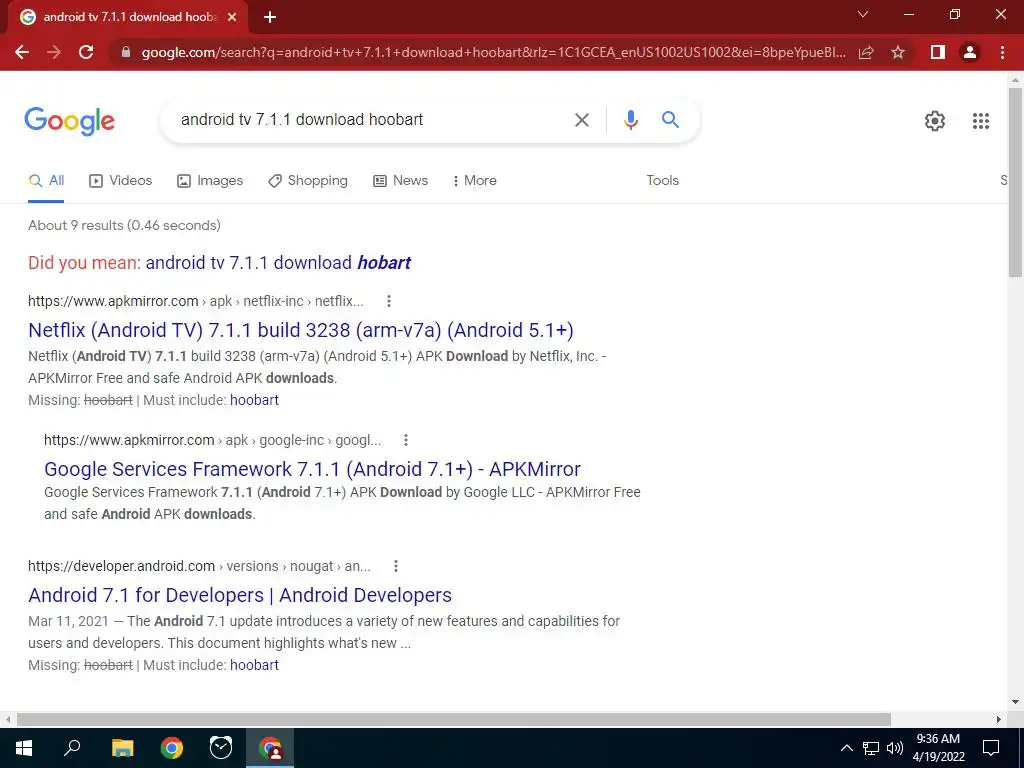Open network status in system tray
The height and width of the screenshot is (768, 1024).
871,748
